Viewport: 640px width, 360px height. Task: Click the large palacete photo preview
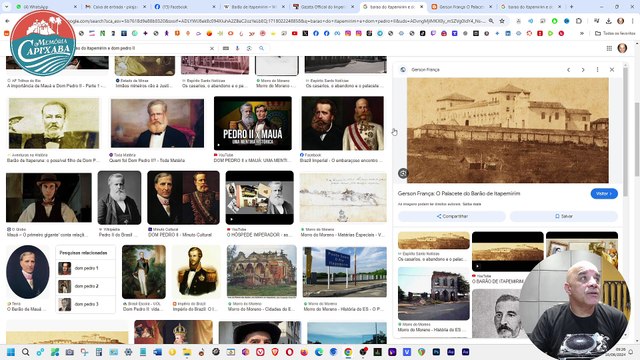(507, 131)
